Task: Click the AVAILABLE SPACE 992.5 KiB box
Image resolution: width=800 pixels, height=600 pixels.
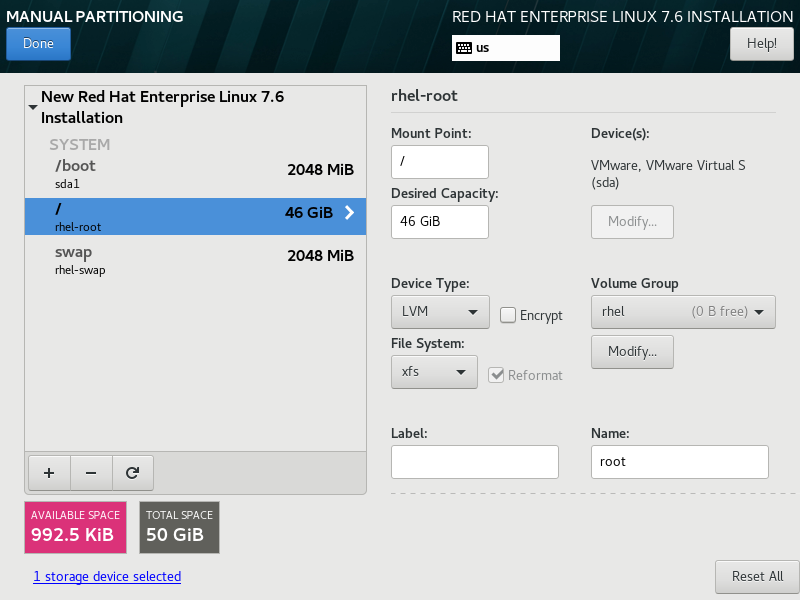Action: tap(76, 527)
